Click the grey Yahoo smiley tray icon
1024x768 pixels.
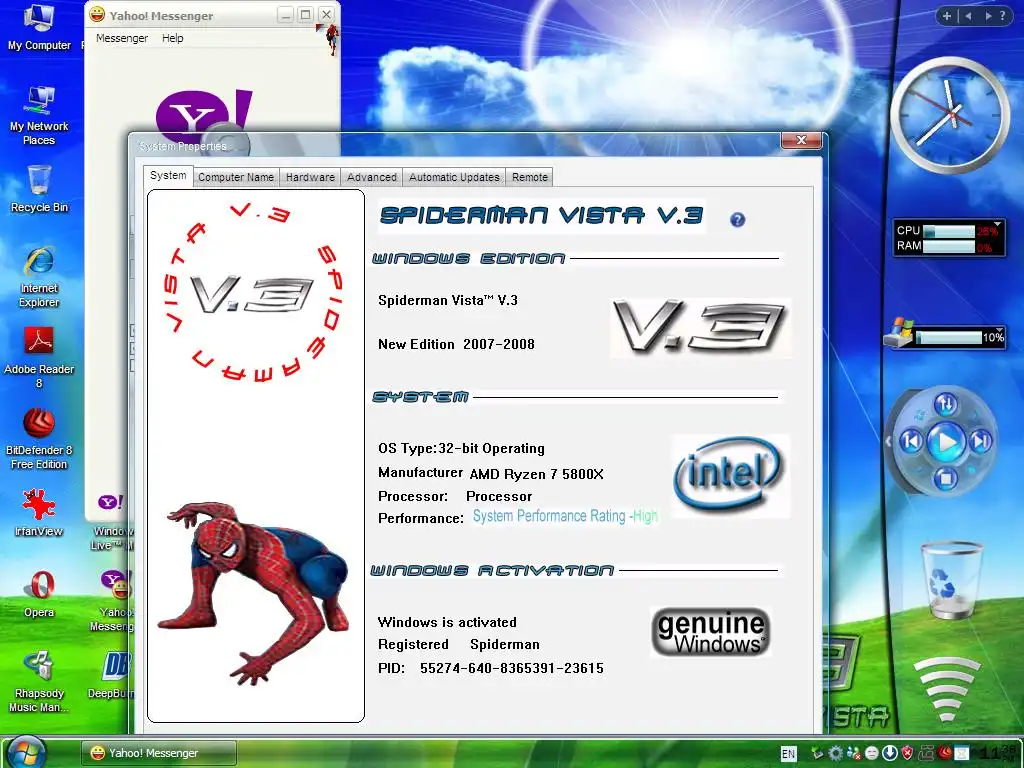click(x=871, y=753)
